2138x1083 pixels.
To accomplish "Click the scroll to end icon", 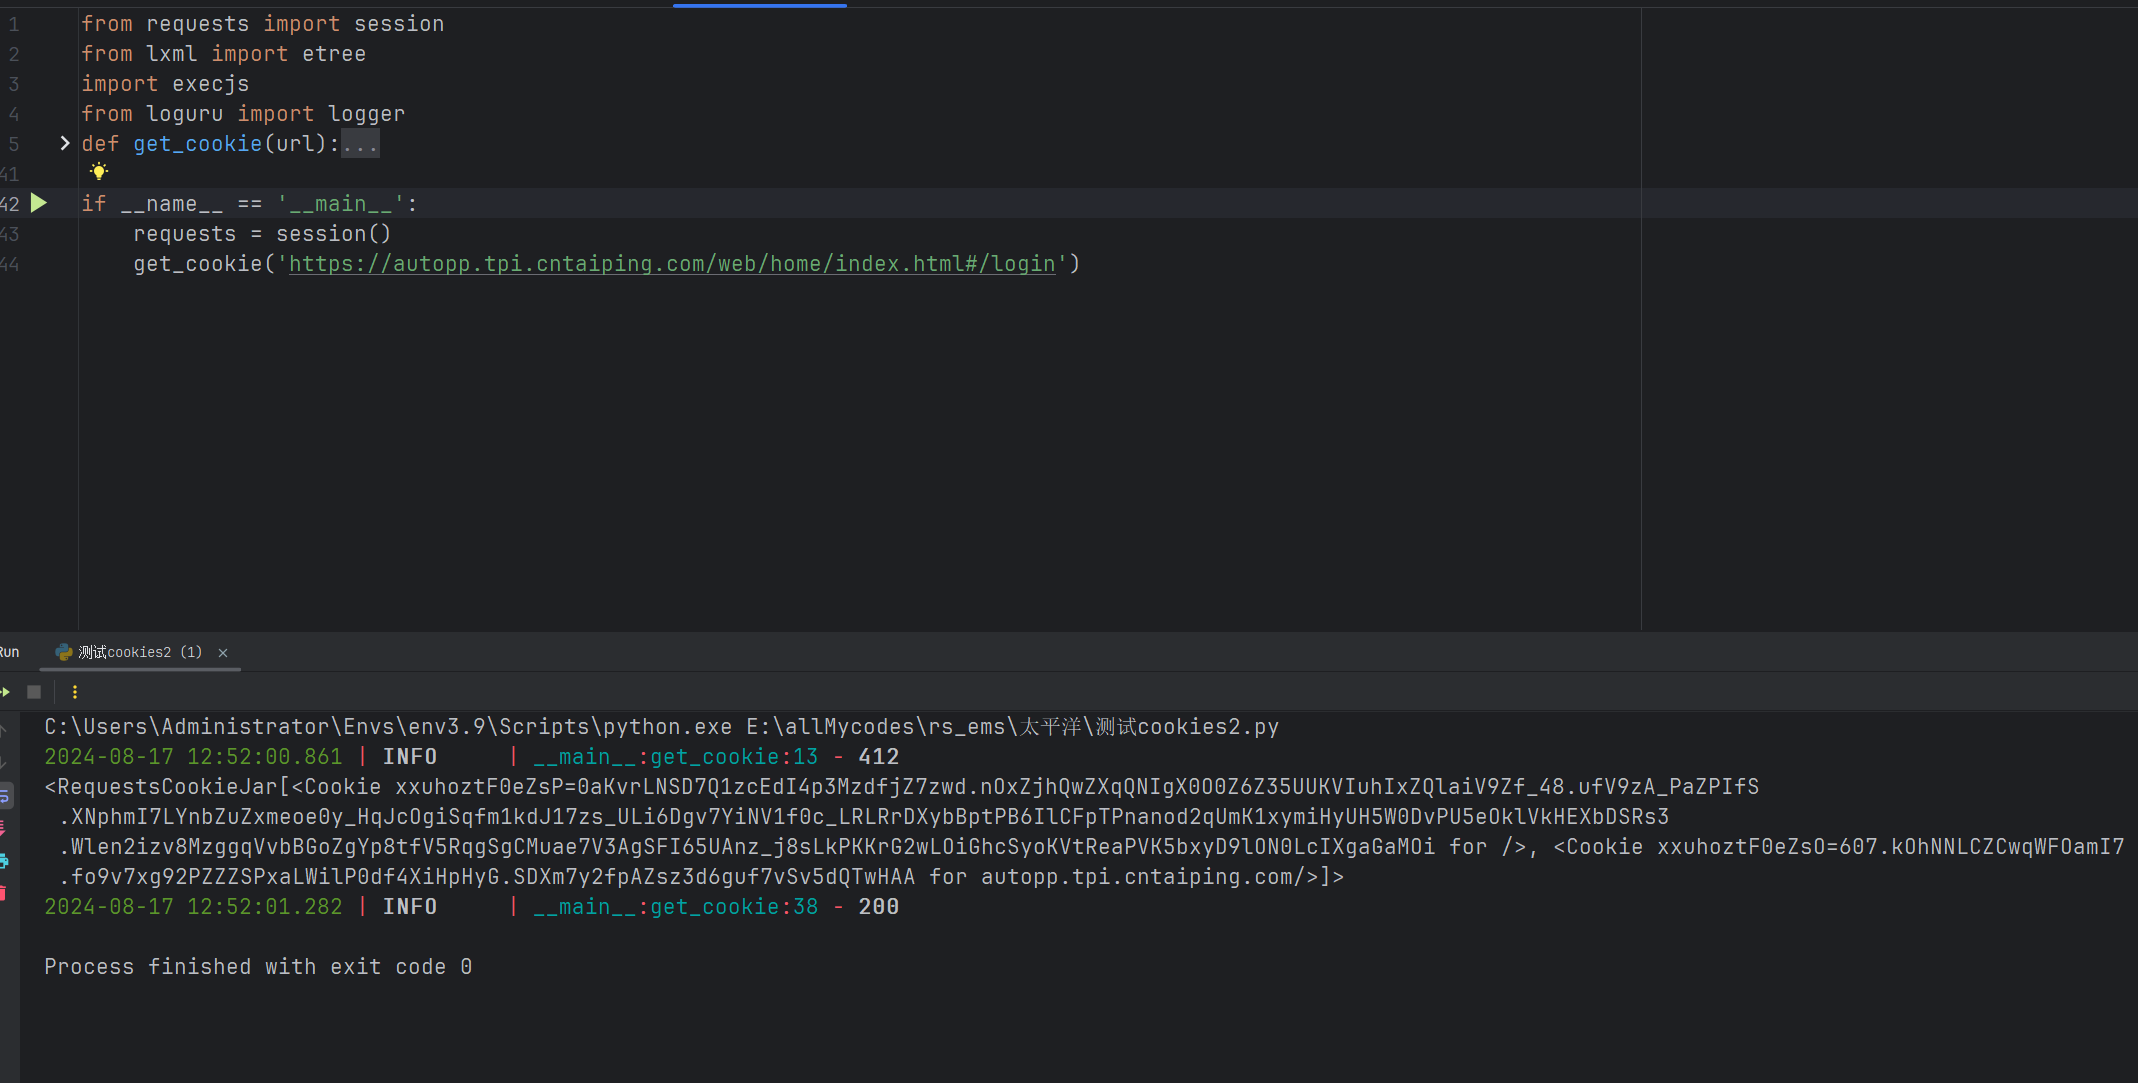I will (3, 828).
